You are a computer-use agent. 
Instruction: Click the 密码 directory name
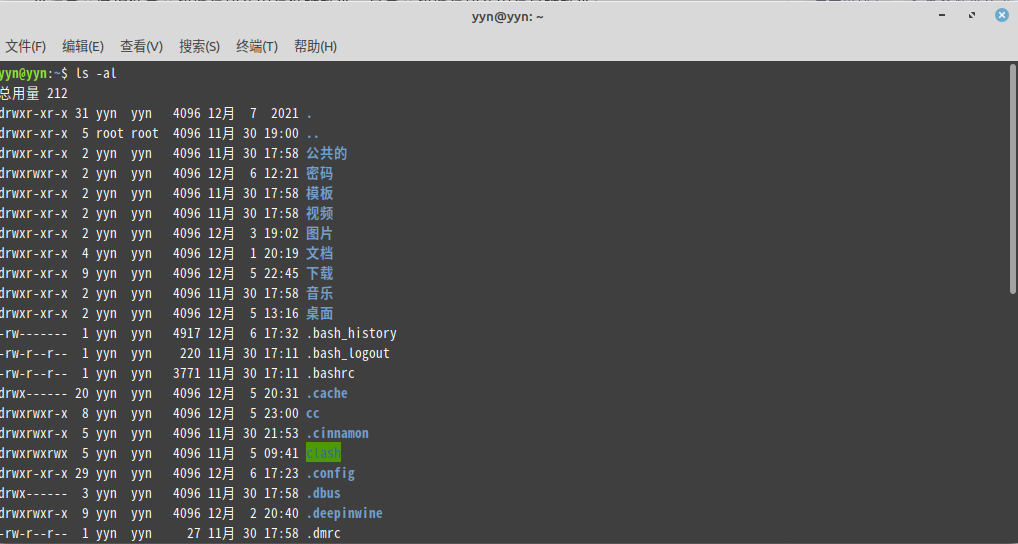(319, 173)
